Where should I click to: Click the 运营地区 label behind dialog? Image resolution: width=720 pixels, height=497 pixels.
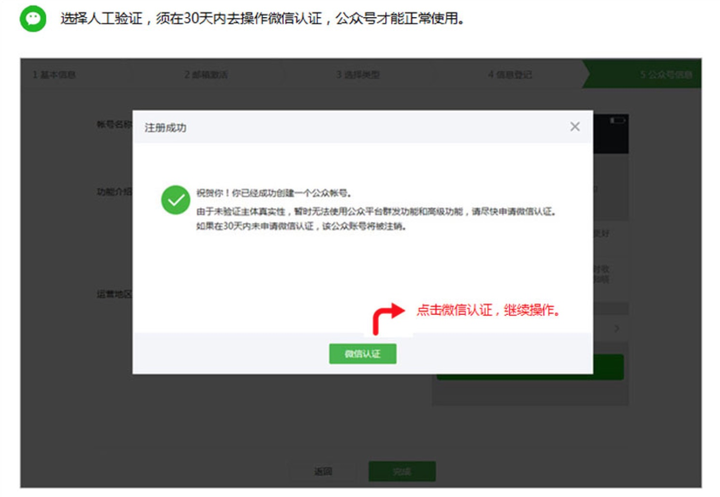click(x=114, y=294)
